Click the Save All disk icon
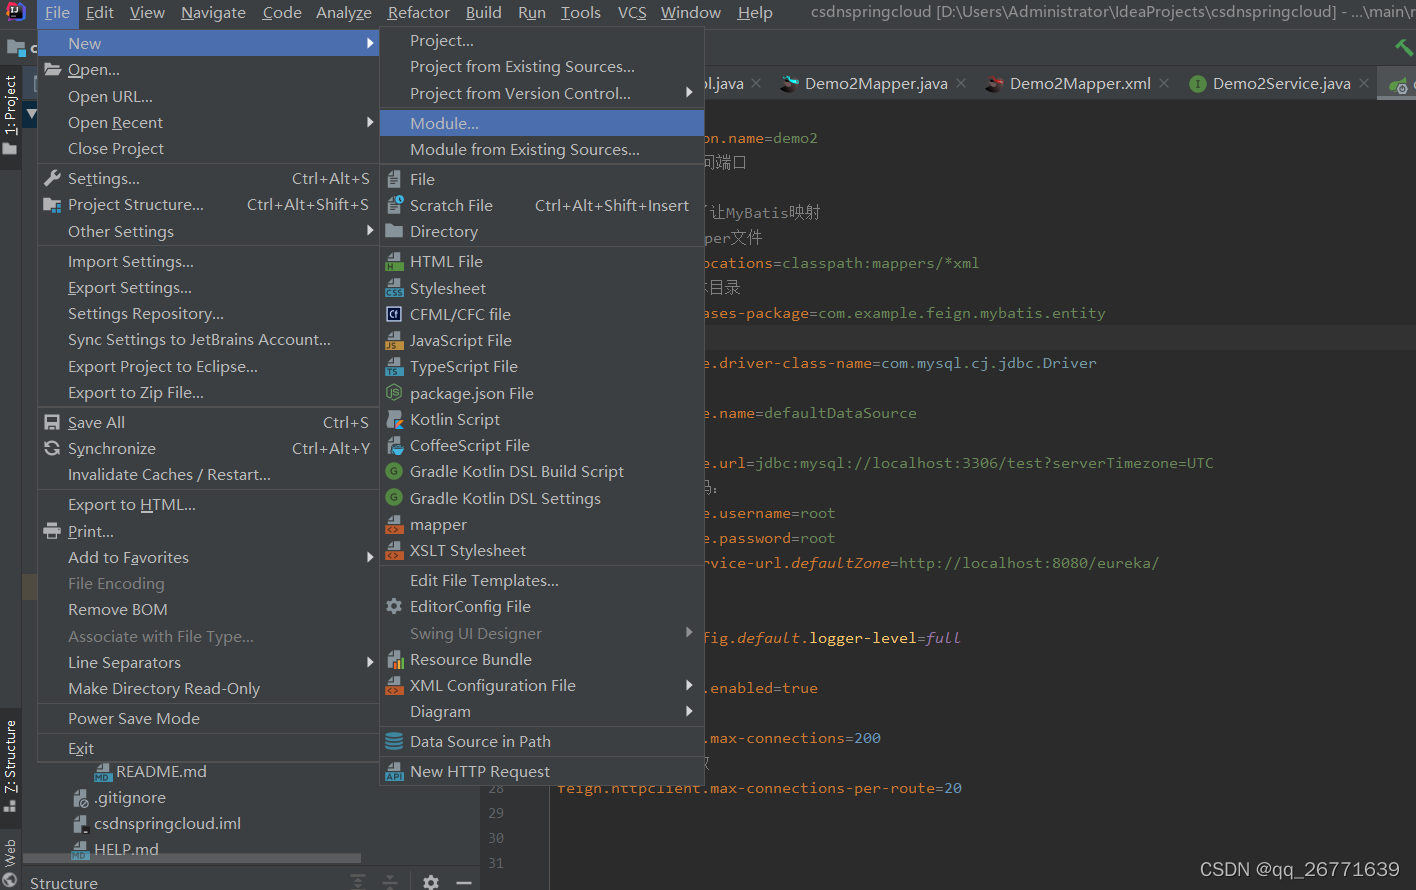This screenshot has width=1416, height=890. (52, 422)
